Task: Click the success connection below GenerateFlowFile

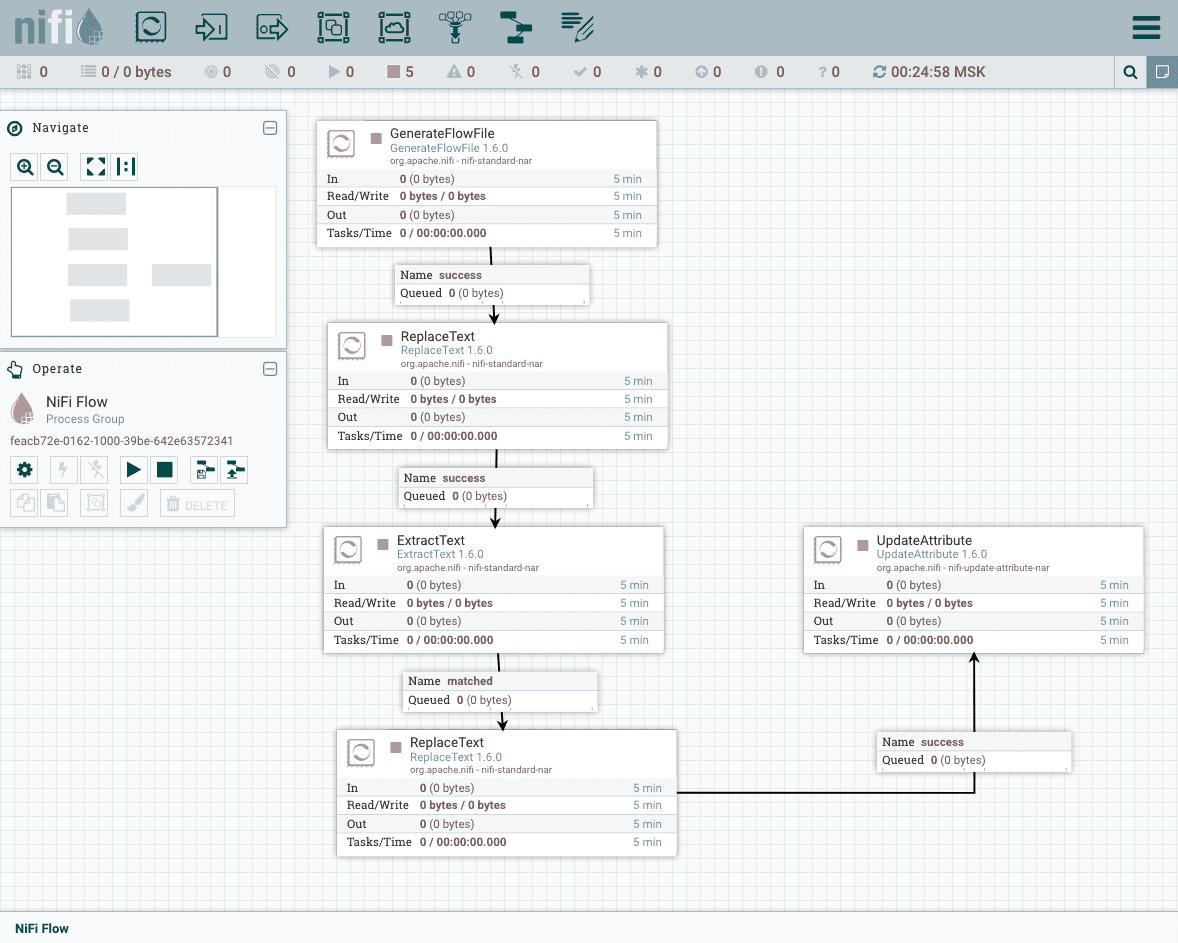Action: [492, 285]
